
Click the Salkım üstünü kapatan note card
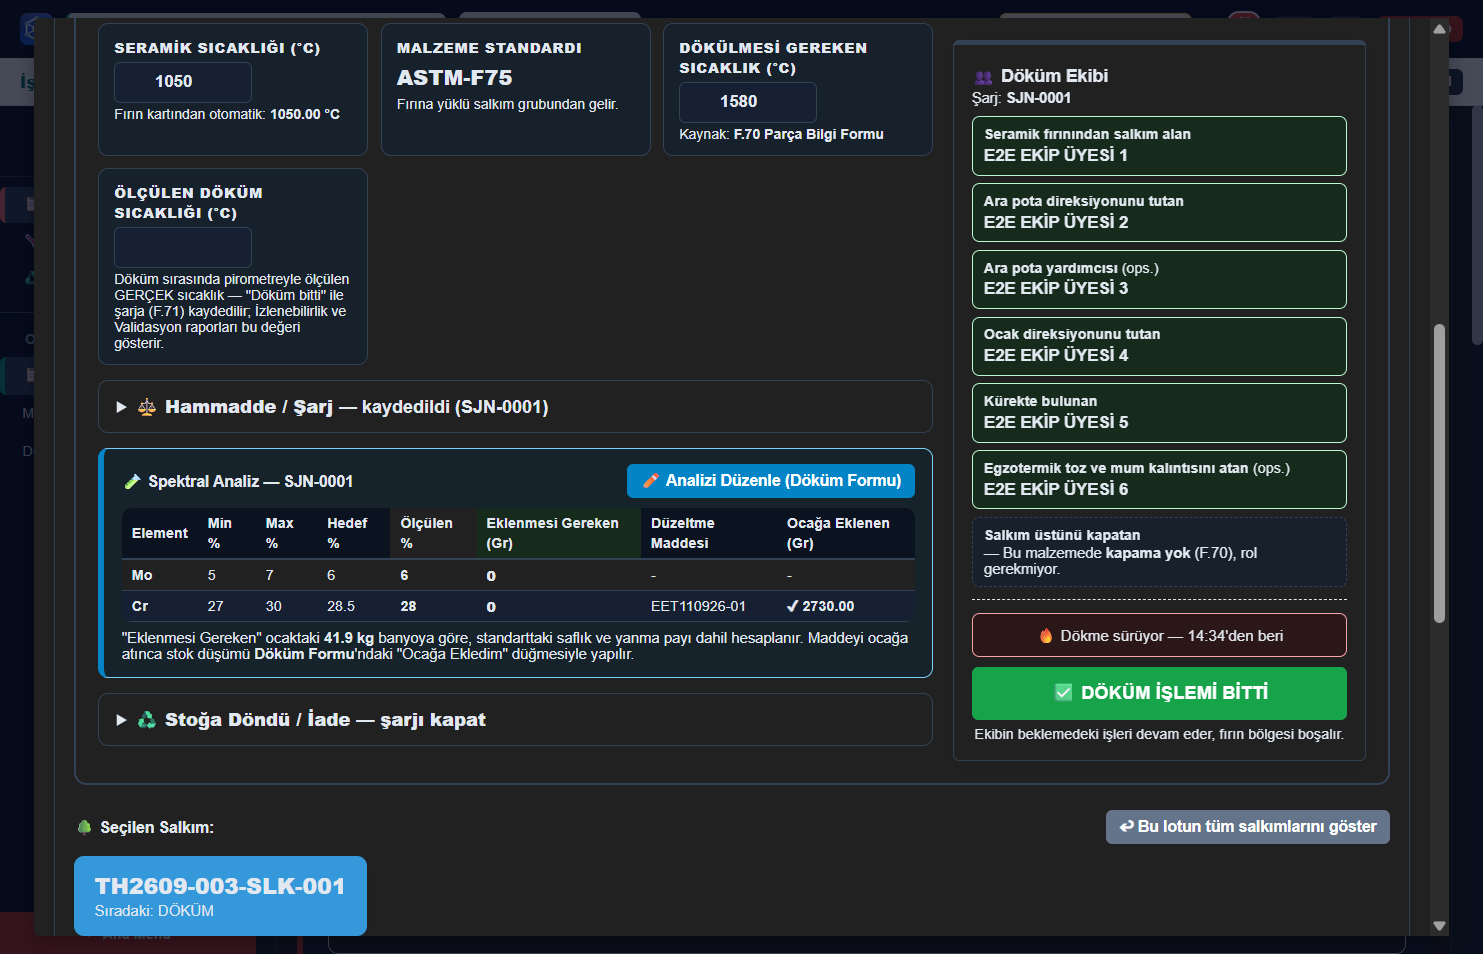(1159, 552)
